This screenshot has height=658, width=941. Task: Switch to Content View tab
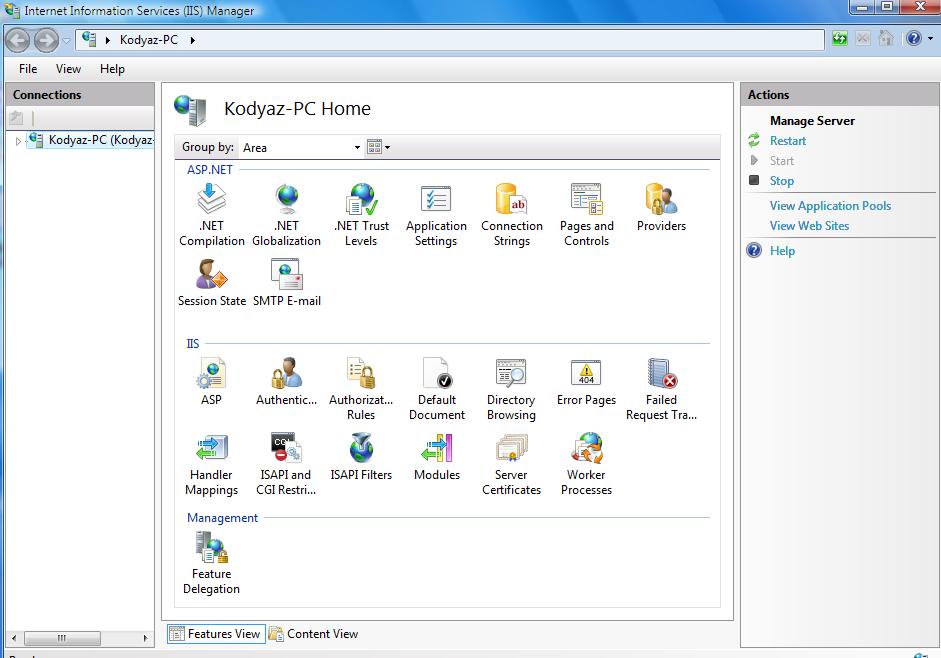pyautogui.click(x=313, y=634)
